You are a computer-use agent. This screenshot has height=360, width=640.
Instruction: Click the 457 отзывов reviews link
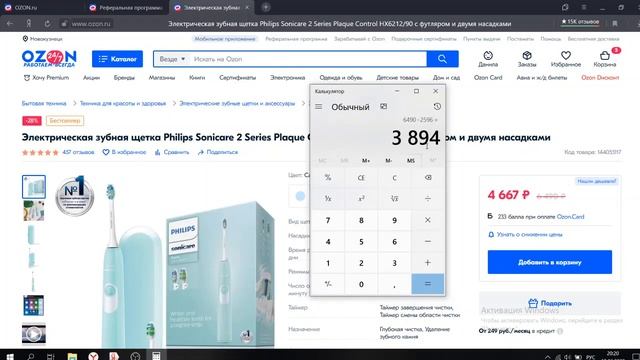tap(78, 152)
